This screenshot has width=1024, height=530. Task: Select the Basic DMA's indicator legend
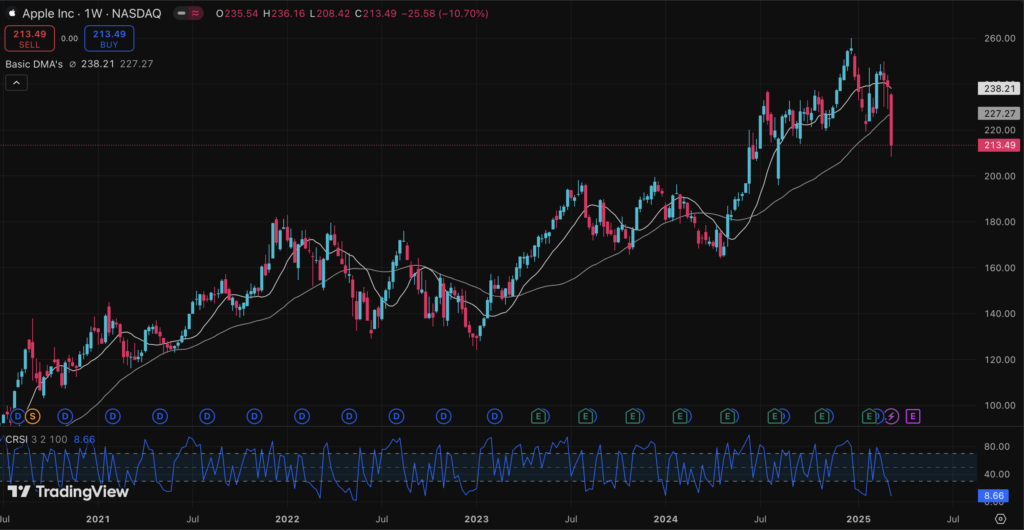tap(33, 64)
